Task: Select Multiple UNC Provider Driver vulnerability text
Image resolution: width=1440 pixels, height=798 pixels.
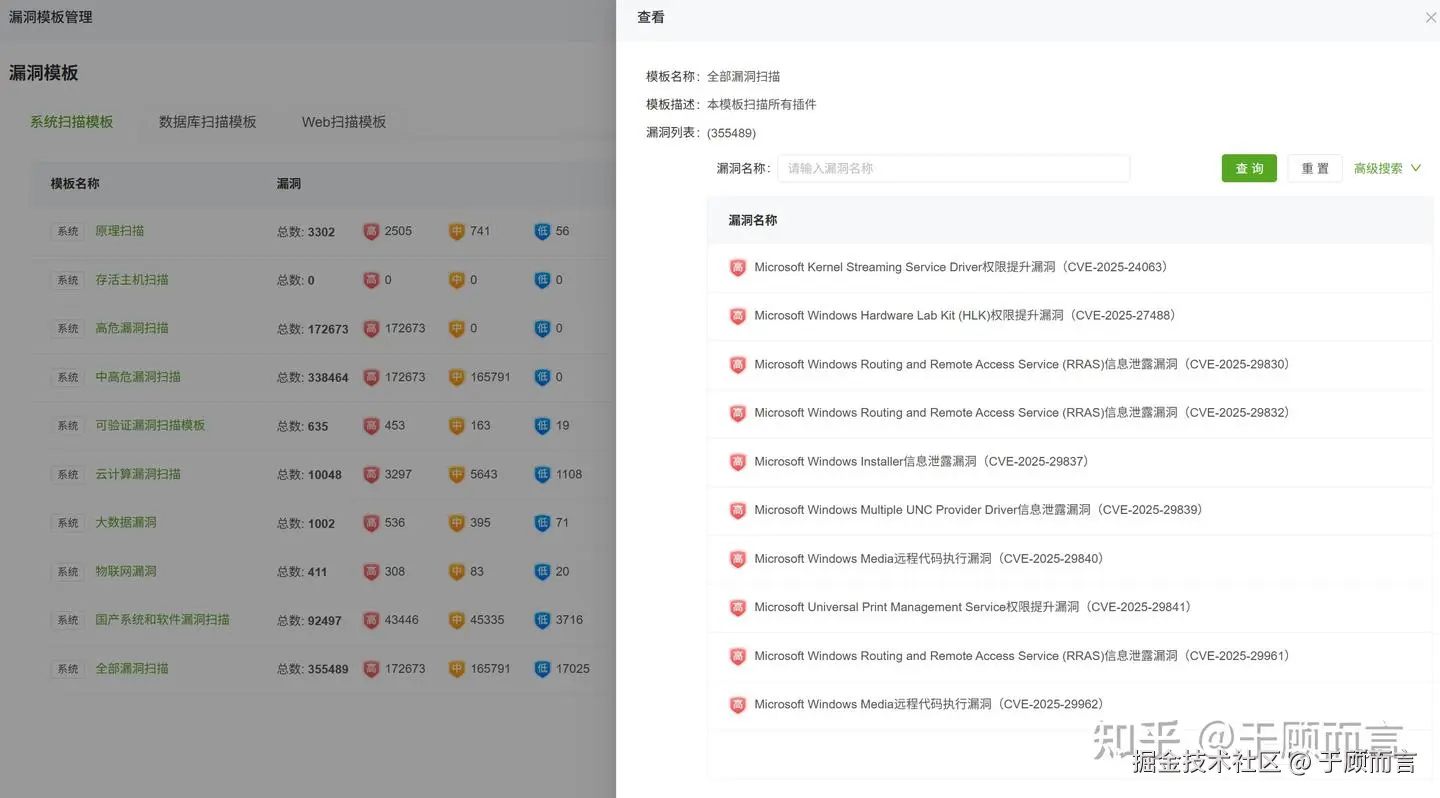Action: (979, 511)
